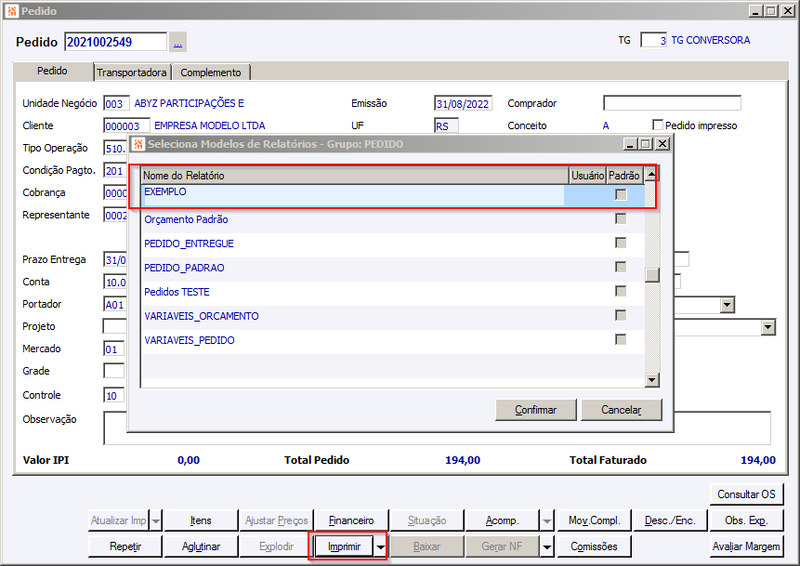Minimize the Seleciona Modelos dialog

pyautogui.click(x=631, y=144)
